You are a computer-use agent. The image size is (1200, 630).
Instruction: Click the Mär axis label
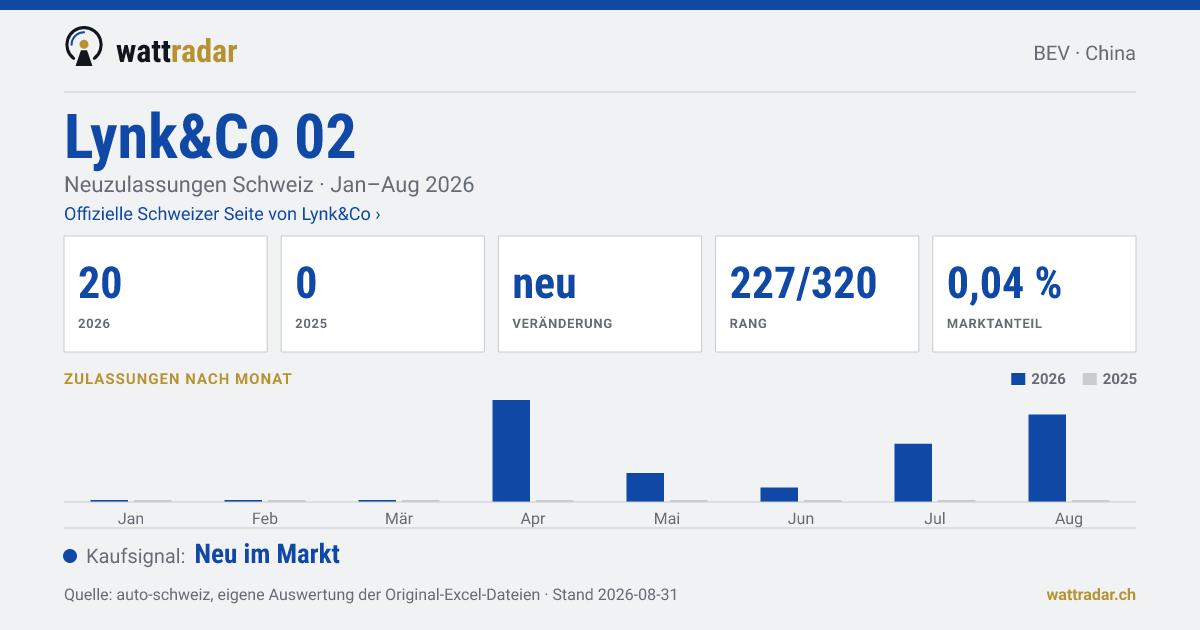tap(399, 518)
